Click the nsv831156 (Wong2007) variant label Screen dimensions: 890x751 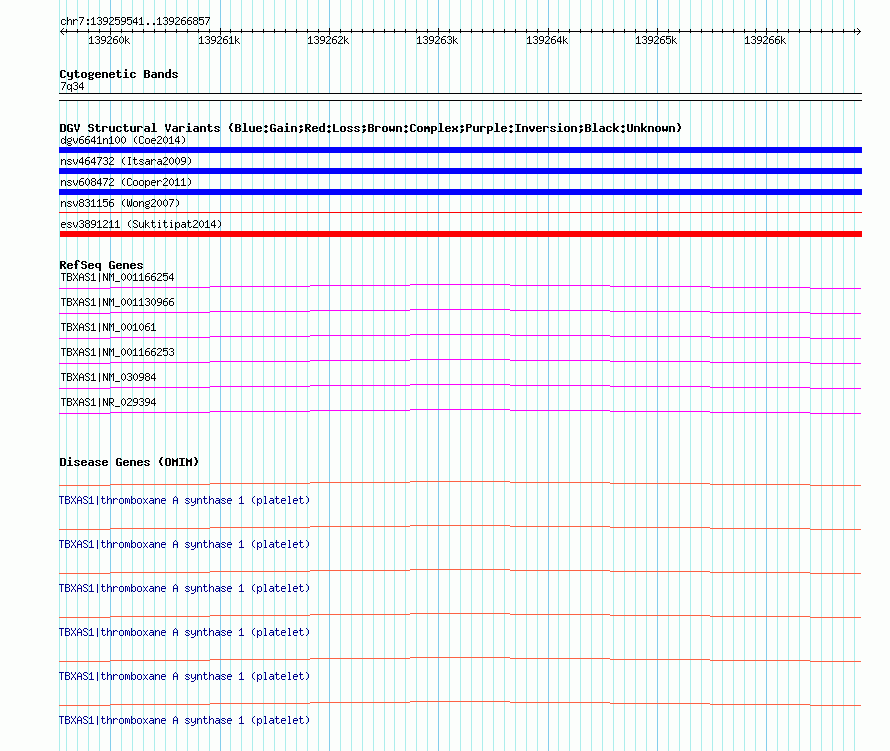[120, 203]
